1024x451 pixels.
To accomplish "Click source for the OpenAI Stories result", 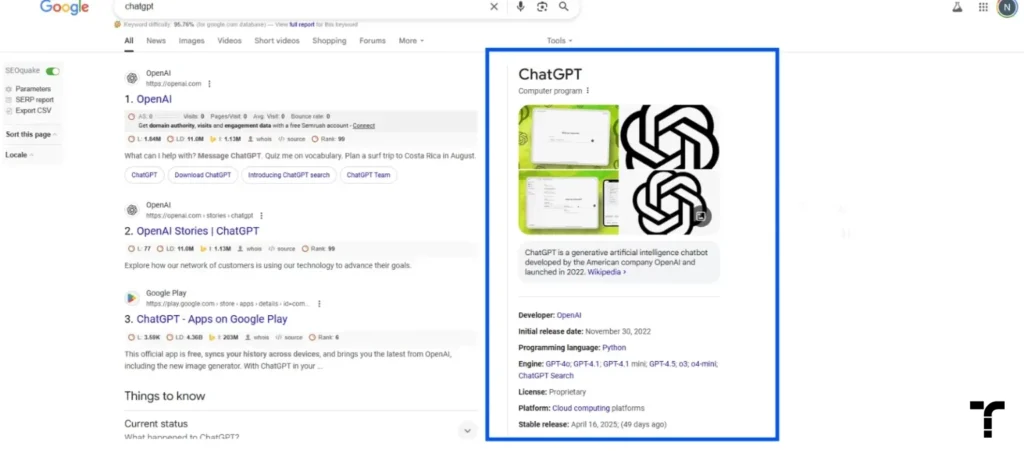I will 282,249.
